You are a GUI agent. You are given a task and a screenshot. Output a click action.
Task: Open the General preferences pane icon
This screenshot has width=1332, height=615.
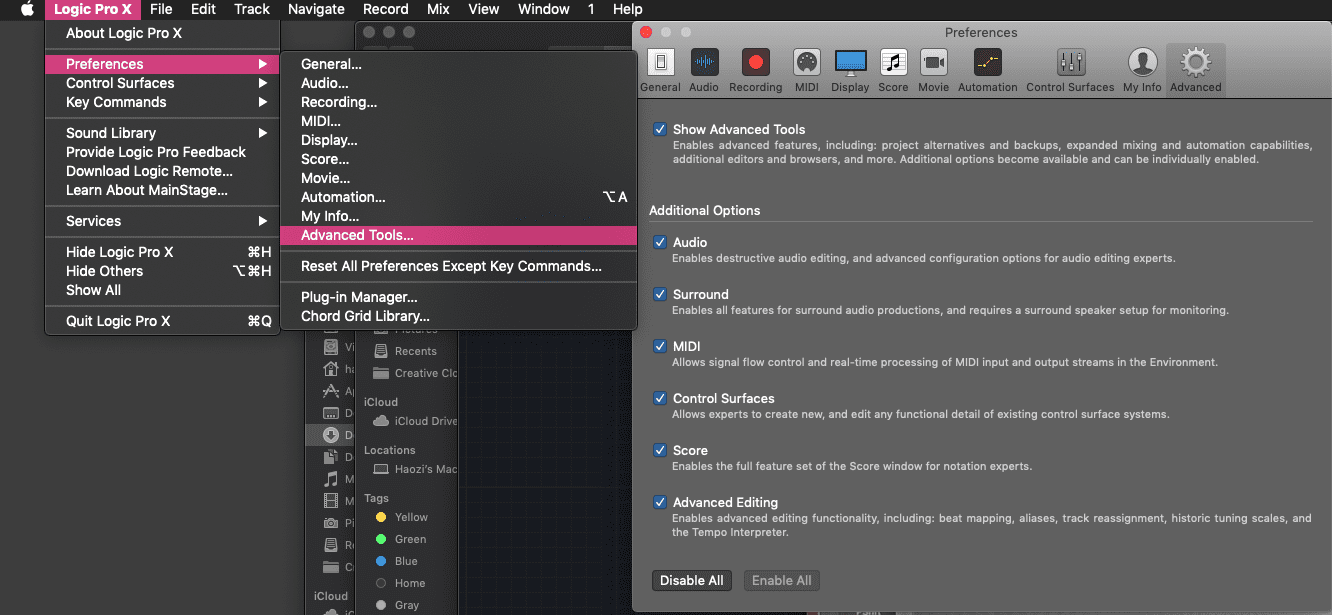(660, 62)
